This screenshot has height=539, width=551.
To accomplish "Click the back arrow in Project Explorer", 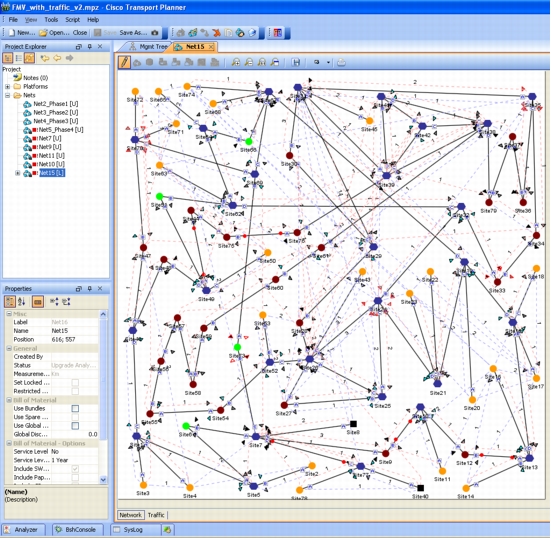I will 45,58.
